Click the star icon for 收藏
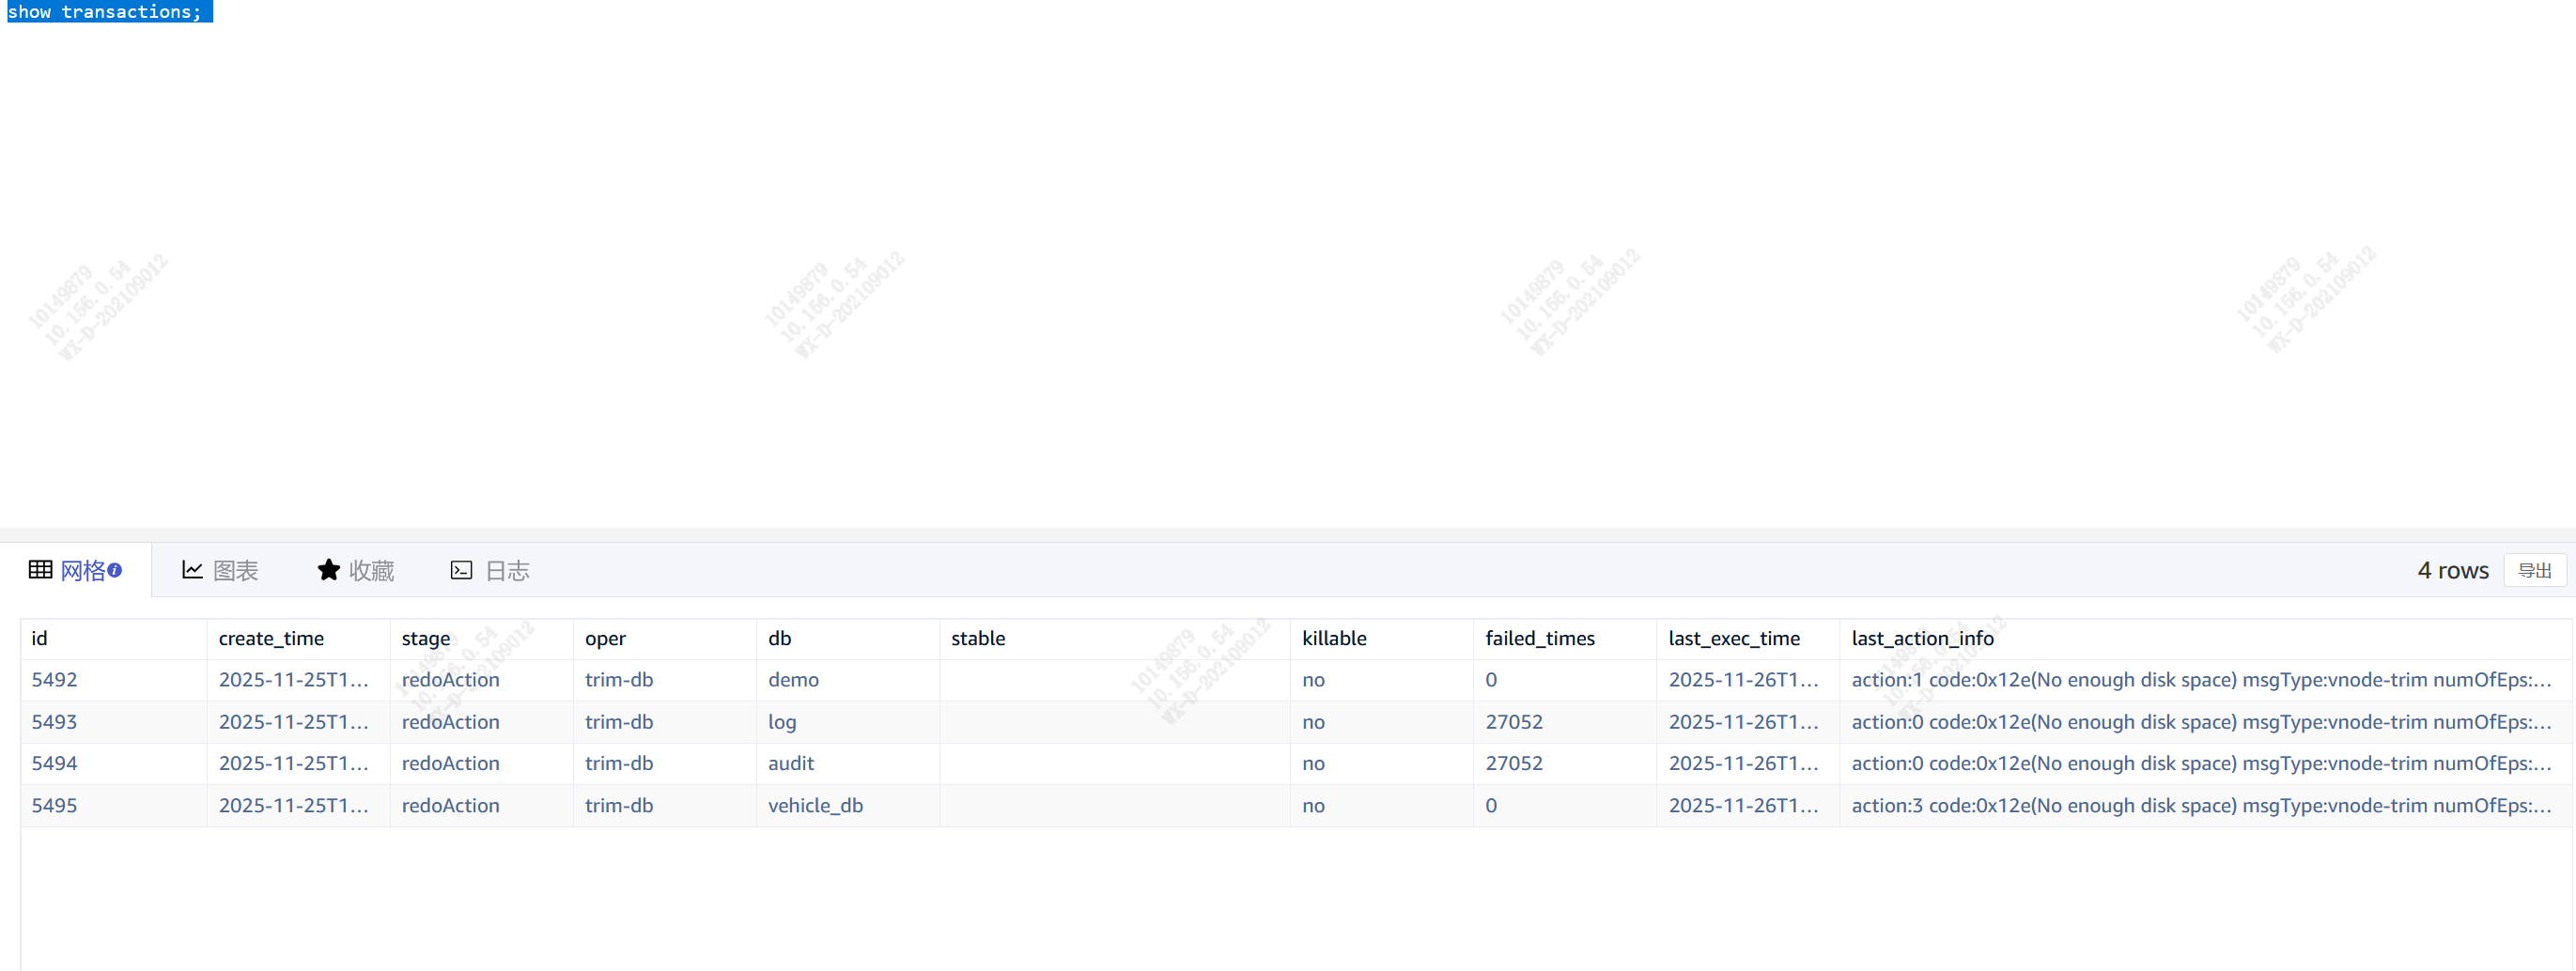The height and width of the screenshot is (971, 2576). 328,570
